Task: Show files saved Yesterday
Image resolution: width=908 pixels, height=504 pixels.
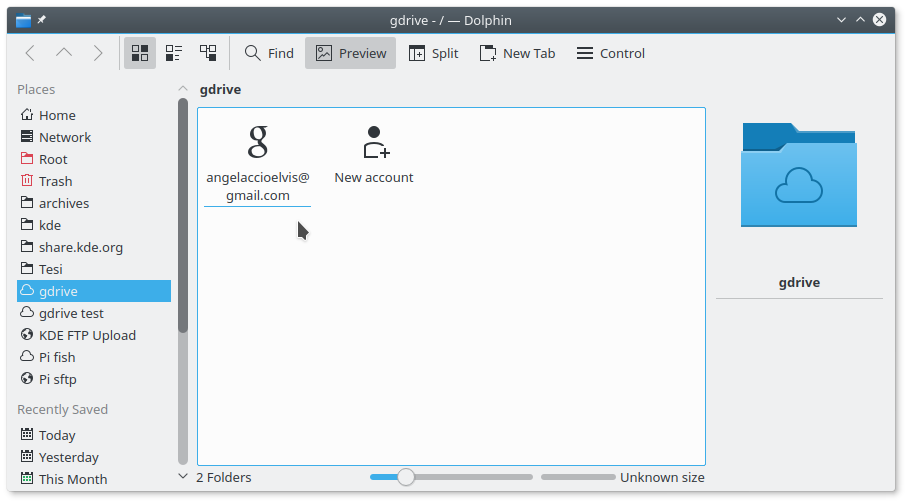Action: tap(94, 457)
